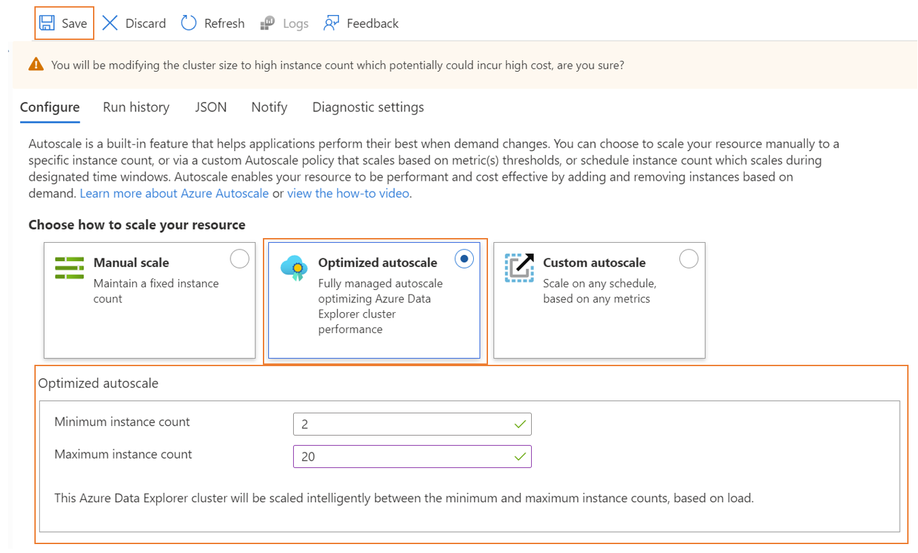
Task: Click the Feedback person icon
Action: tap(331, 23)
